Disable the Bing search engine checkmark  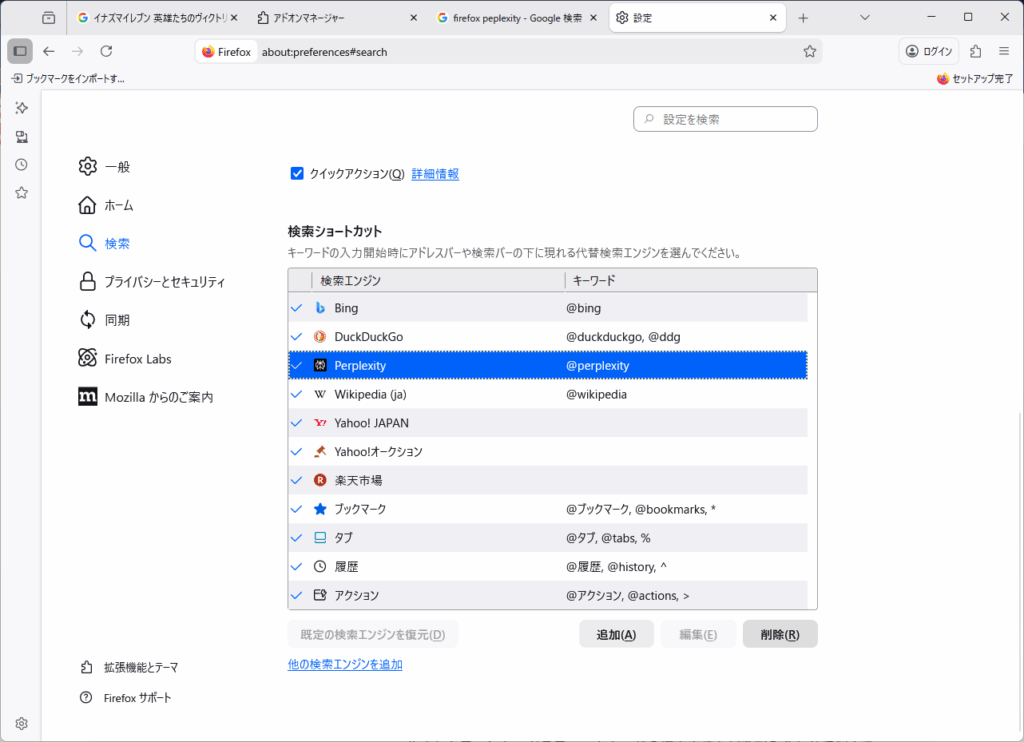[297, 308]
